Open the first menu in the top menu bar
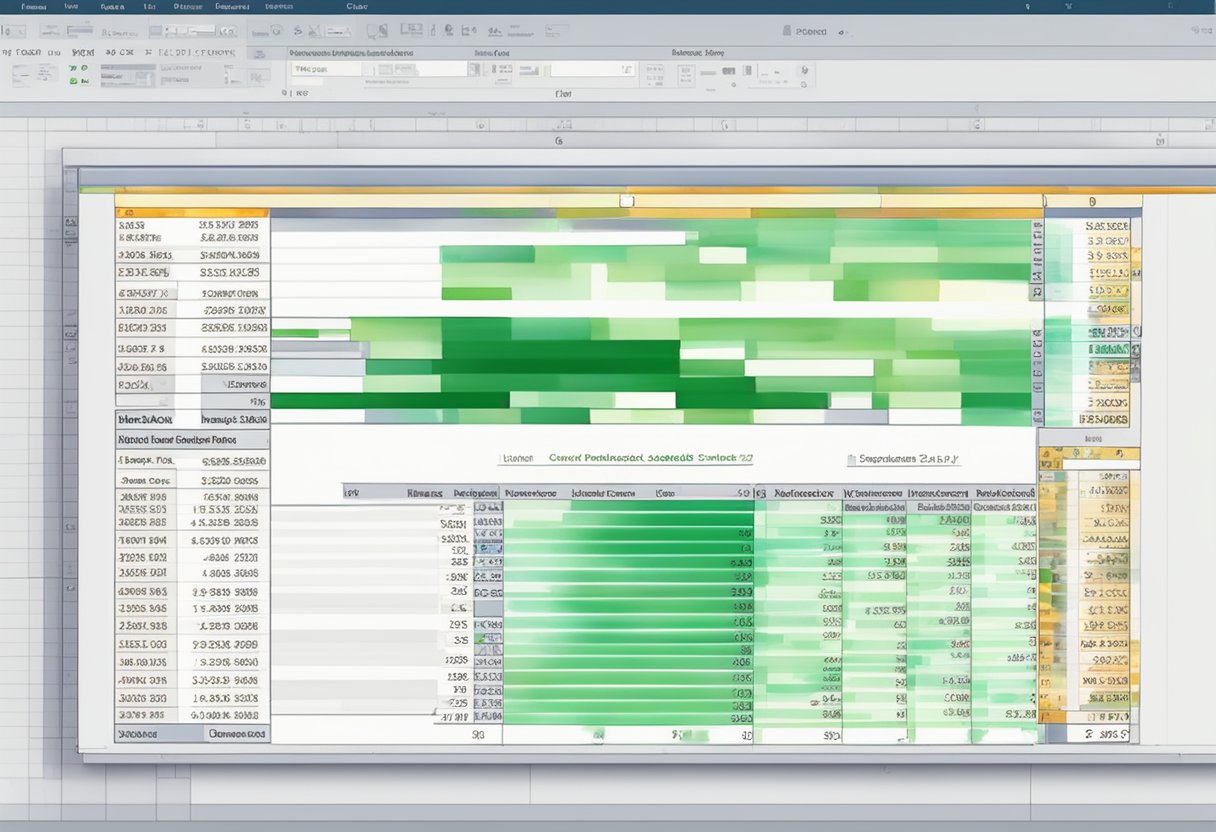This screenshot has width=1216, height=832. 33,6
